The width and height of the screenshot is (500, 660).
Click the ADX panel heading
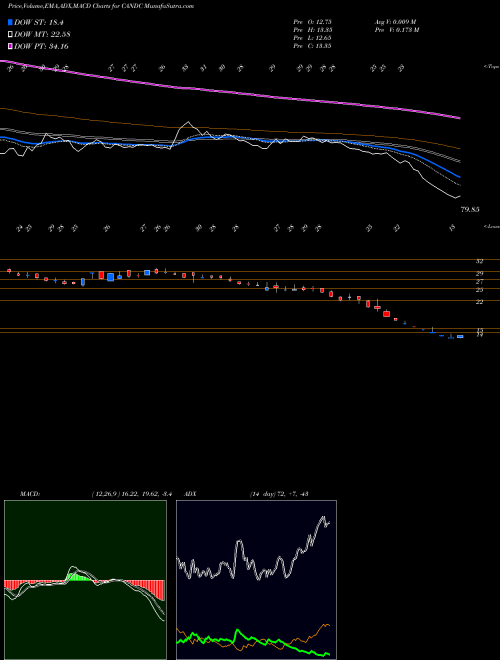point(191,494)
